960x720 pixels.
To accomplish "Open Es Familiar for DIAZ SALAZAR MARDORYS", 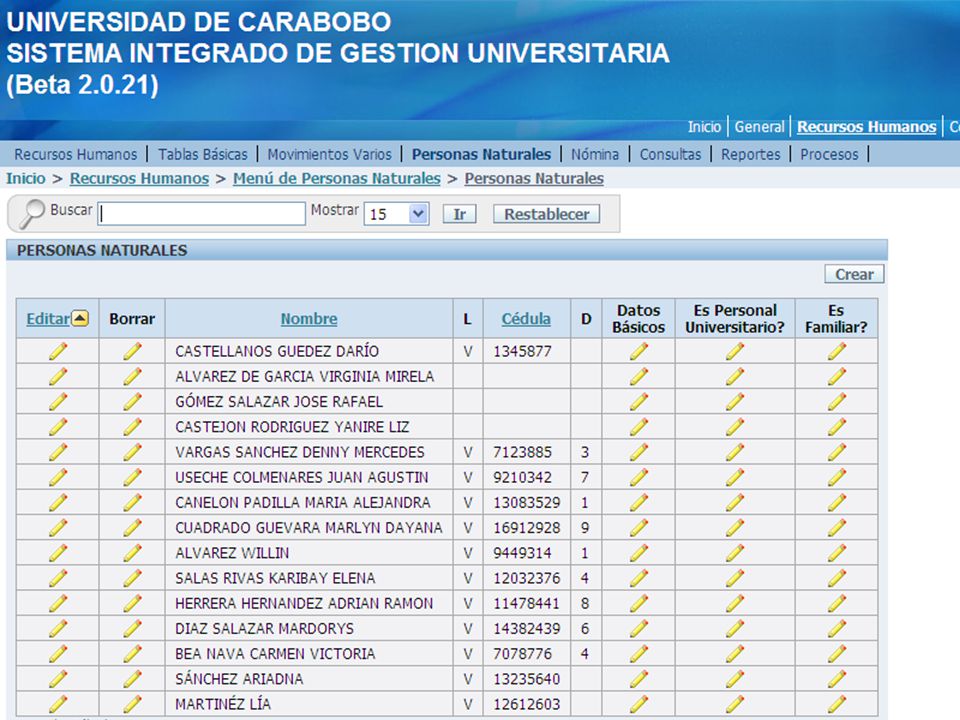I will (x=836, y=628).
